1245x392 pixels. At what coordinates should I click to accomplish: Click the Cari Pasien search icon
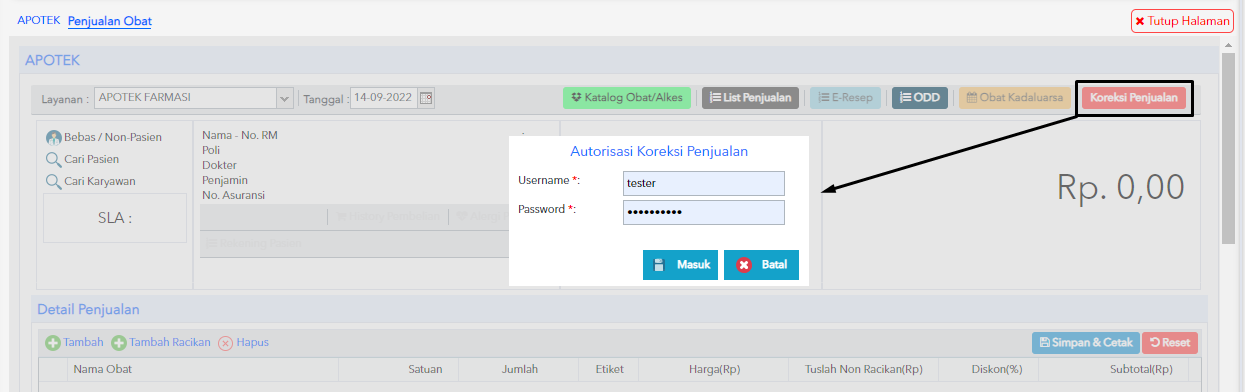[53, 159]
